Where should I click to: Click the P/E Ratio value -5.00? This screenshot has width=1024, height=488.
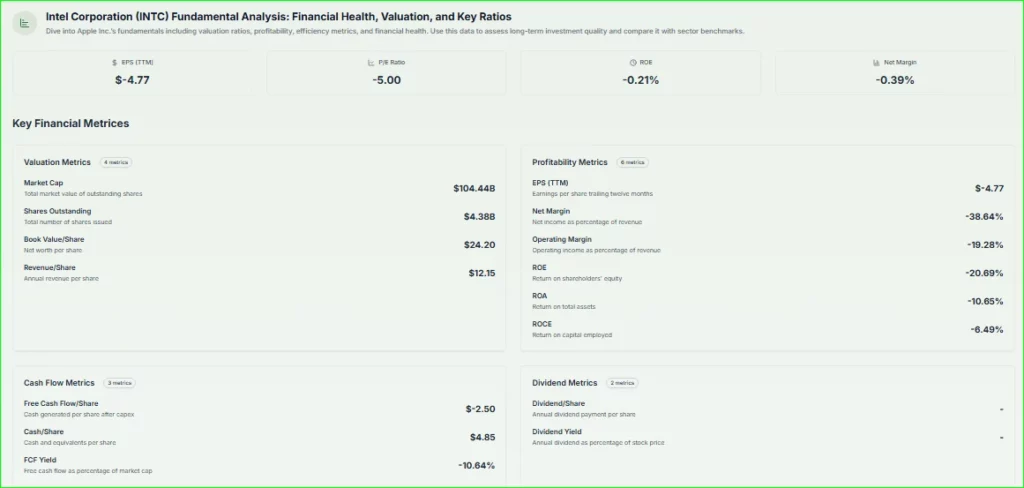pos(386,80)
